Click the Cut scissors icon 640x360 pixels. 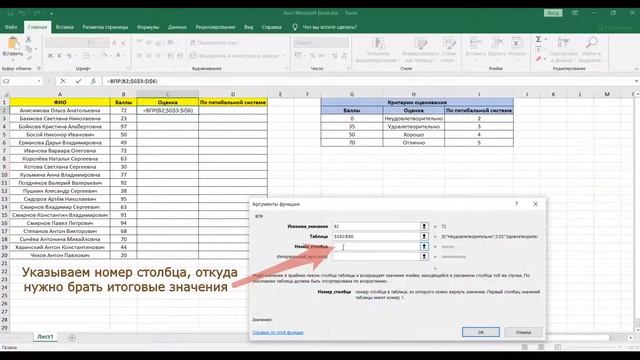point(29,39)
